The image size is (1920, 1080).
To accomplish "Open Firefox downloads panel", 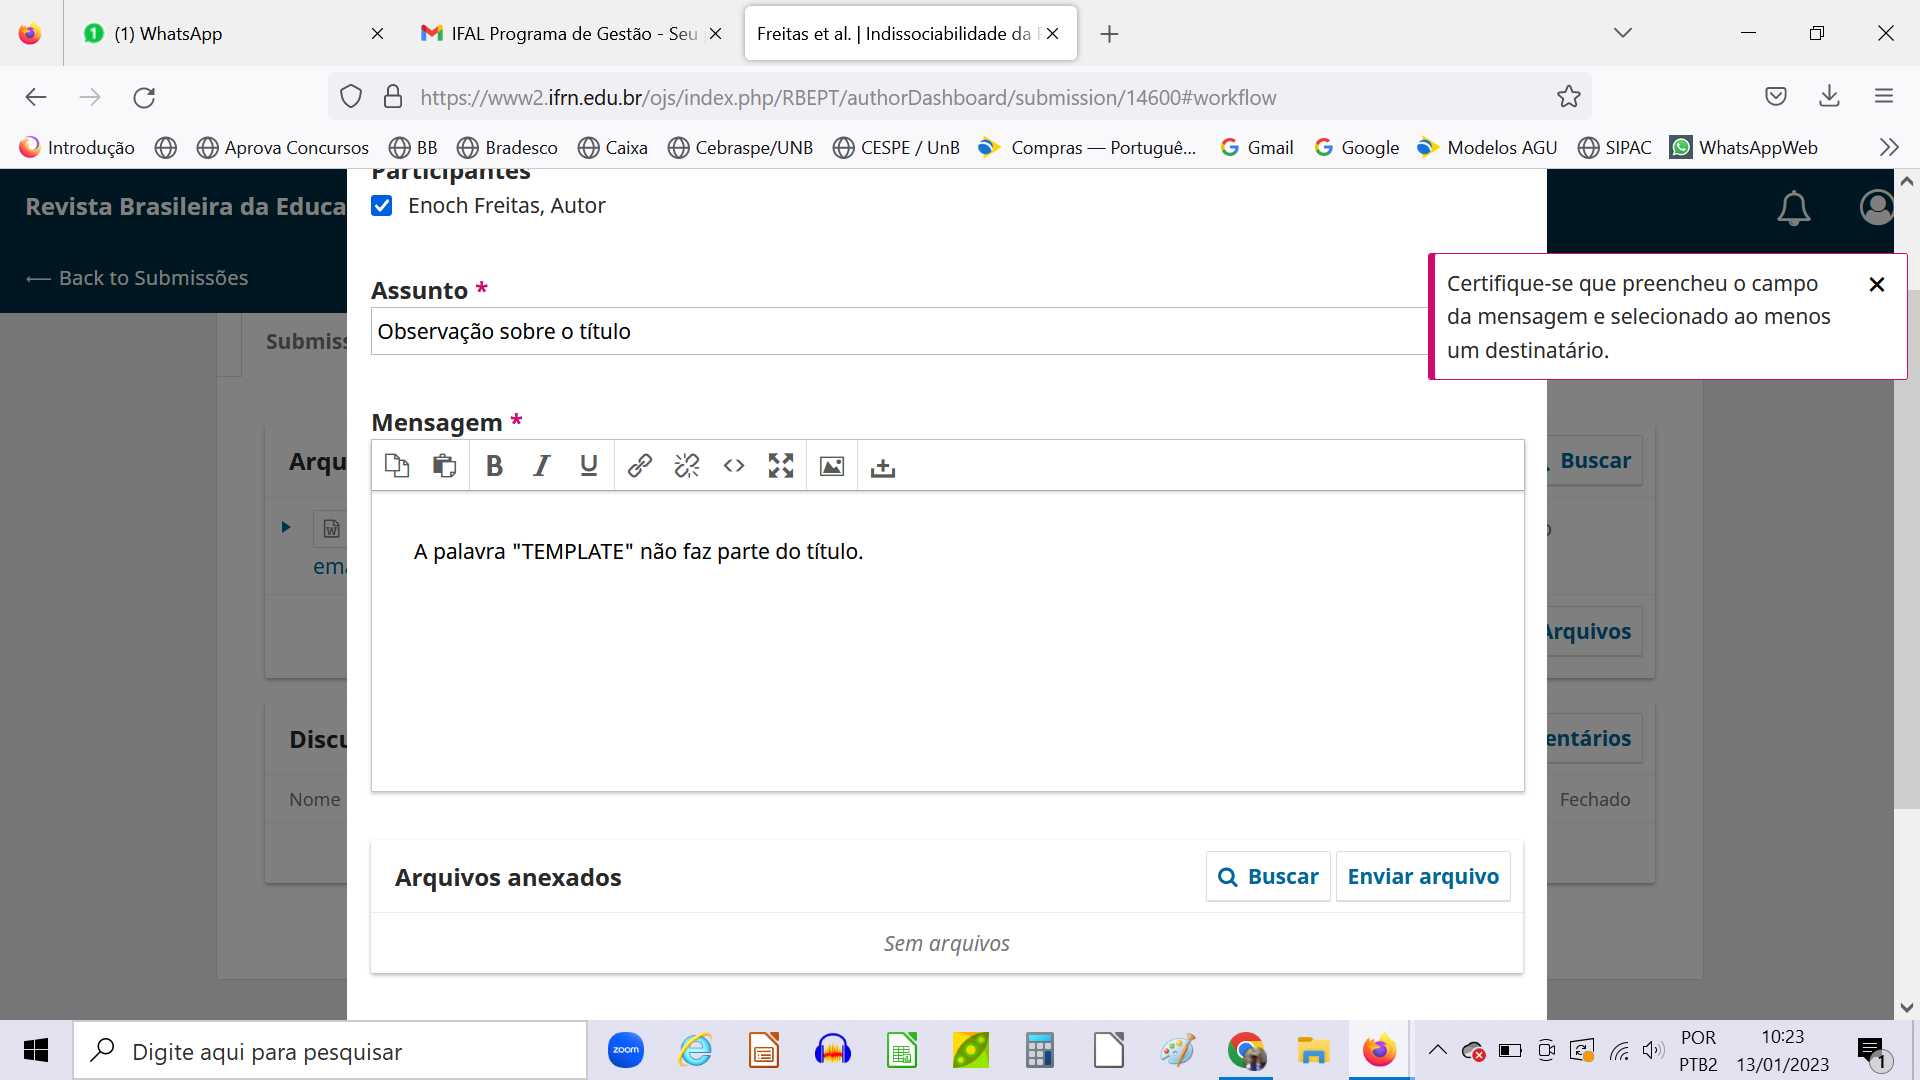I will [1829, 97].
